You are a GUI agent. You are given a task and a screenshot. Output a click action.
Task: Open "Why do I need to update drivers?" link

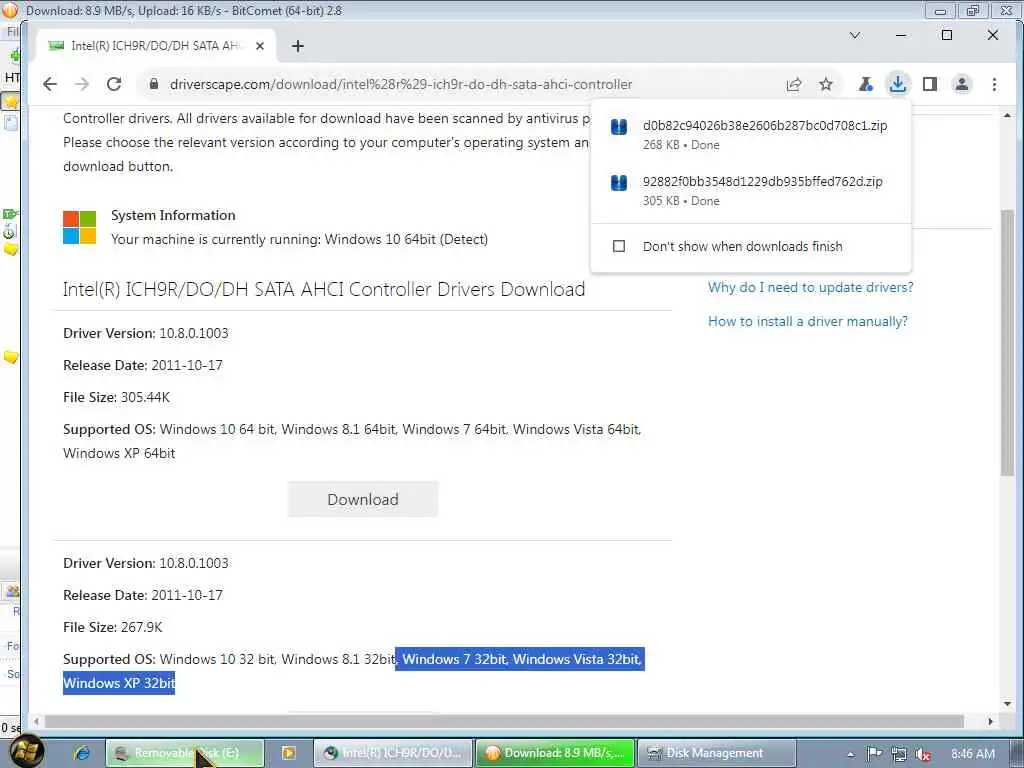(810, 287)
